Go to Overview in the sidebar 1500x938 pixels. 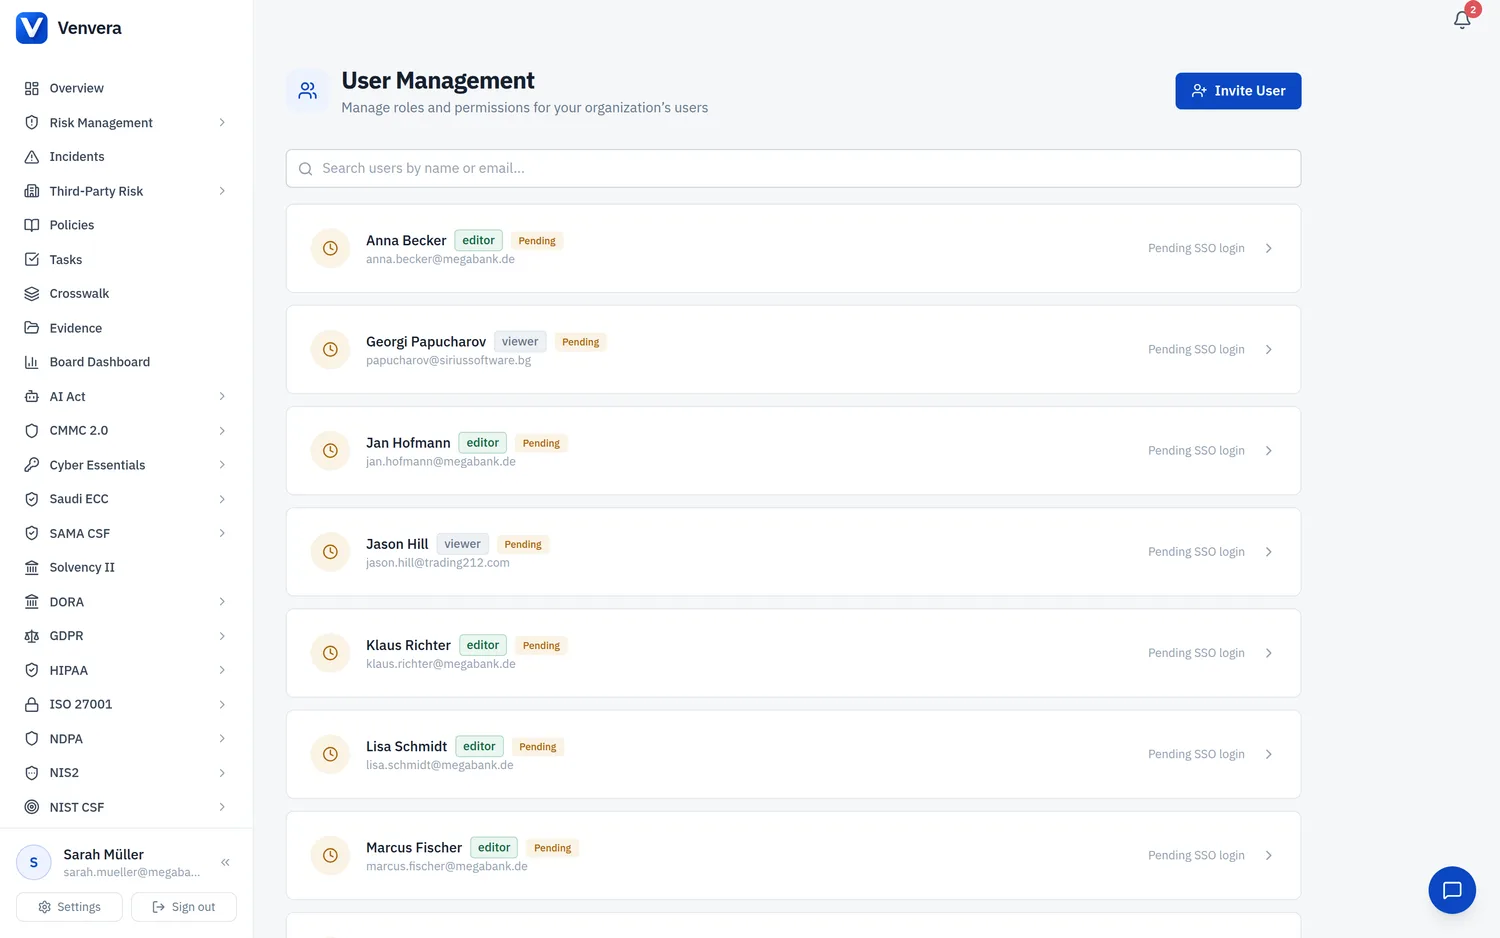click(126, 88)
